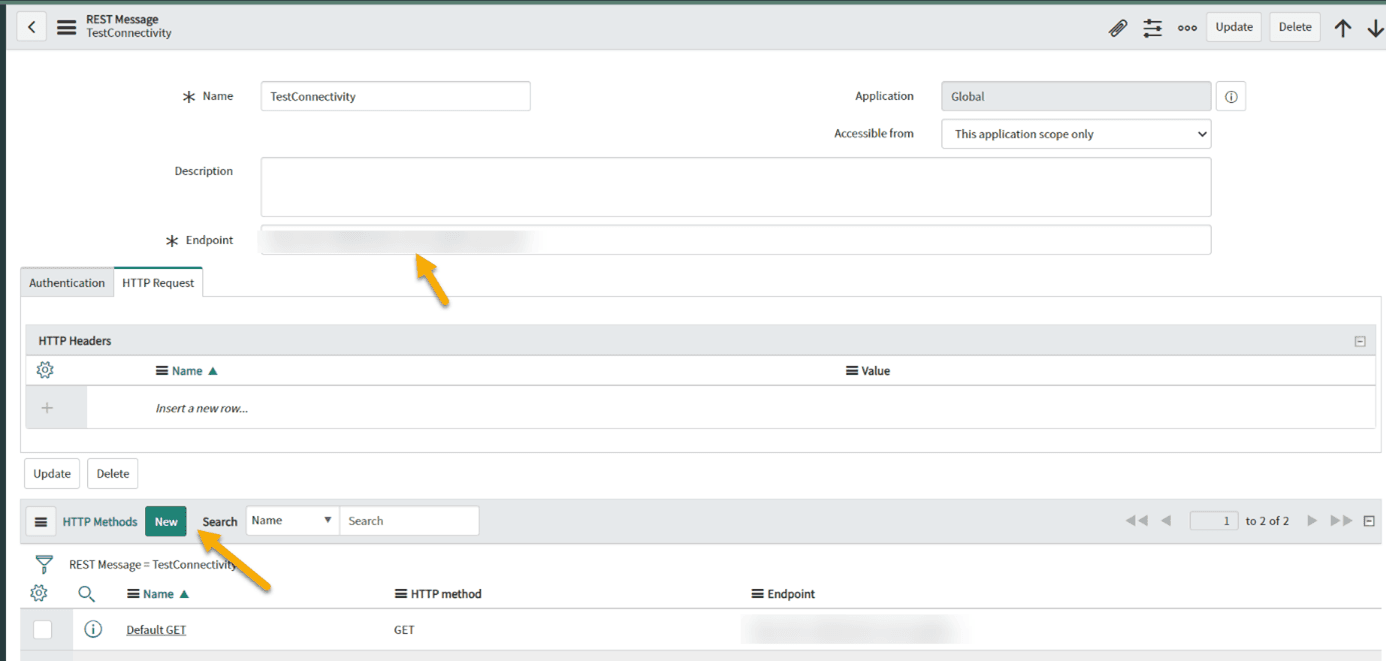The width and height of the screenshot is (1386, 661).
Task: Open attachments with the paperclip icon
Action: tap(1118, 28)
